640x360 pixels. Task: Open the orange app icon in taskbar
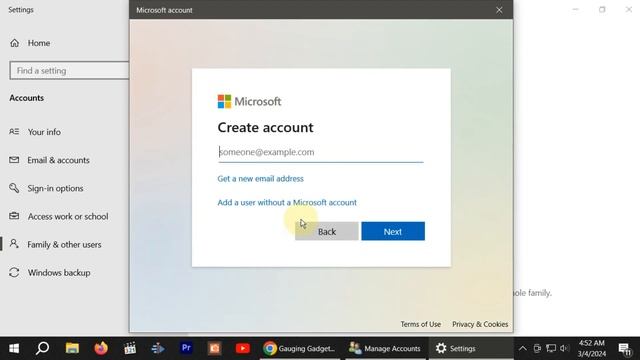[x=214, y=348]
